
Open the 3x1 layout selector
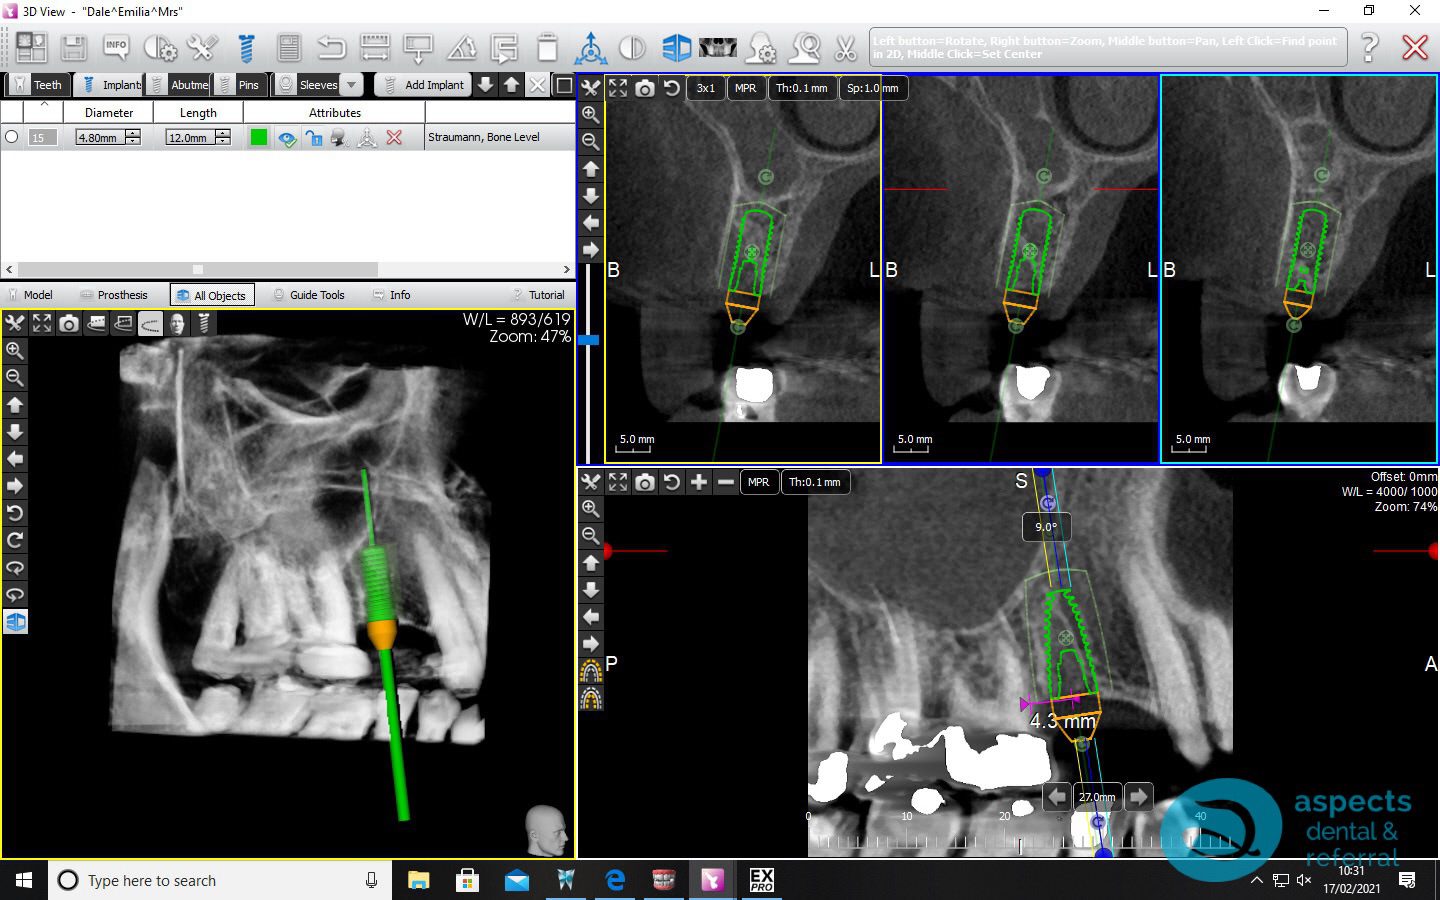coord(706,88)
